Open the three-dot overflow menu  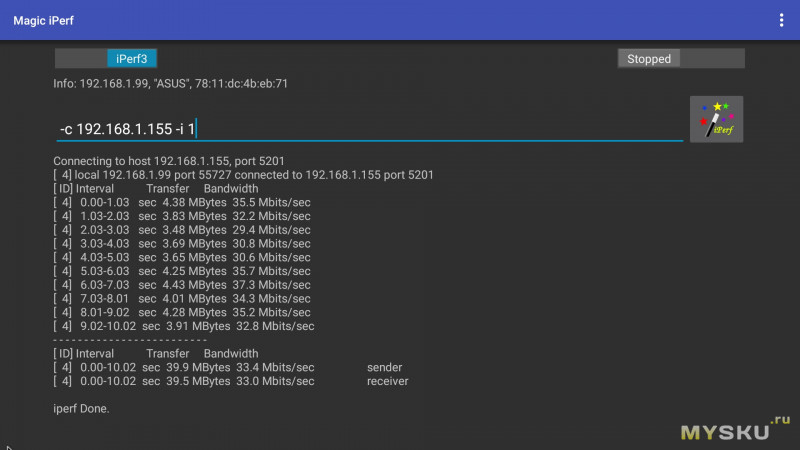[x=781, y=20]
